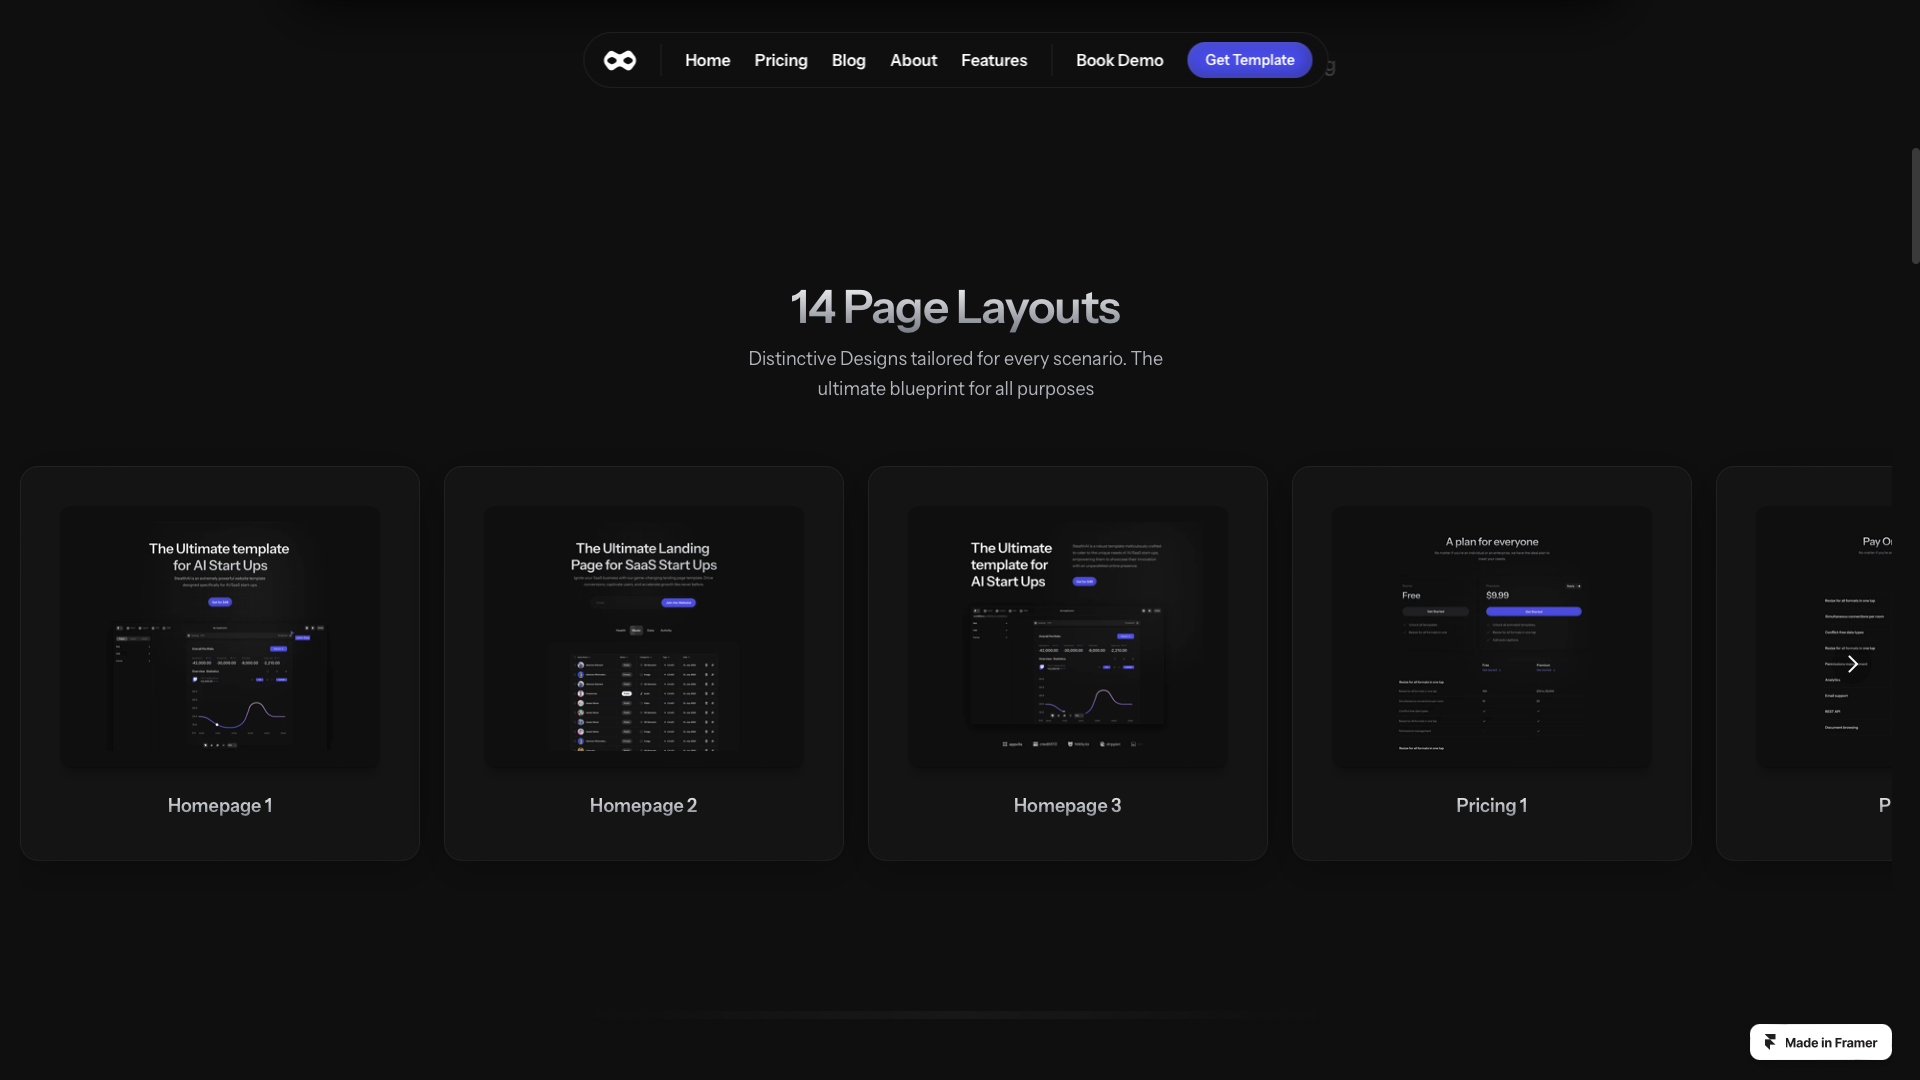Navigate to About page
This screenshot has height=1080, width=1920.
pos(913,60)
